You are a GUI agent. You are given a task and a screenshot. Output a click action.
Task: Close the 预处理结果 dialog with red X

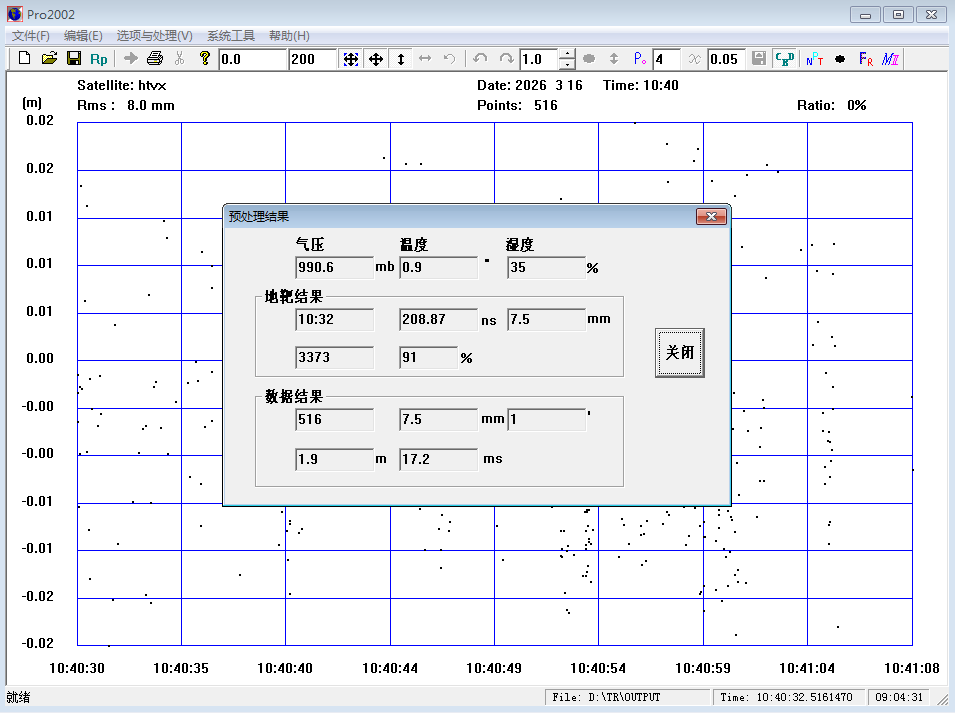711,216
